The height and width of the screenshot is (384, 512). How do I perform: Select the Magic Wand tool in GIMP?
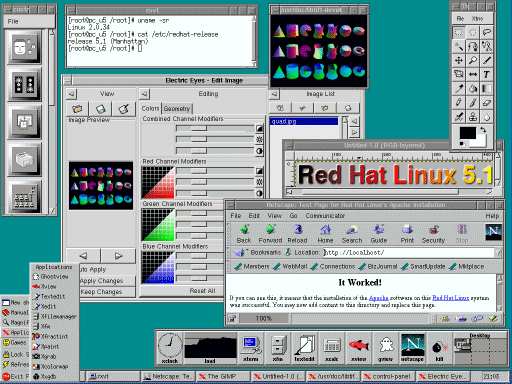tap(459, 46)
